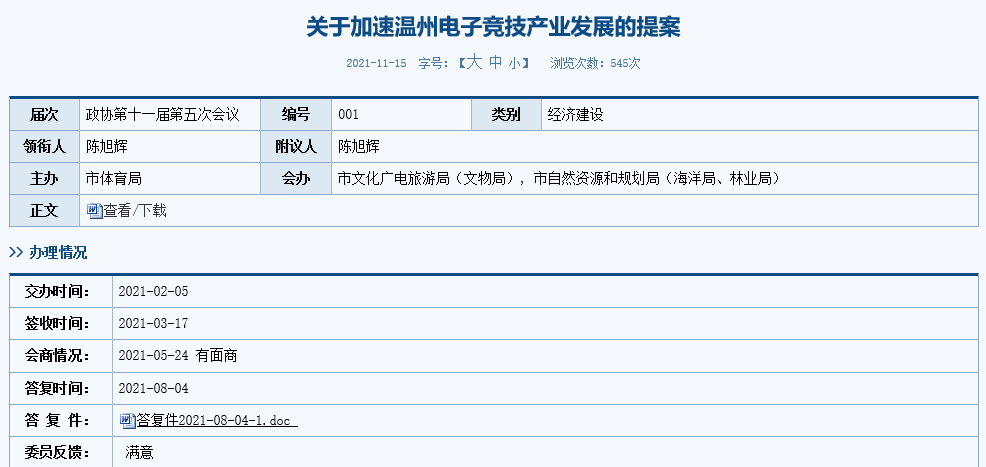Viewport: 986px width, 467px height.
Task: Select the feedback value 满意
Action: coord(139,453)
